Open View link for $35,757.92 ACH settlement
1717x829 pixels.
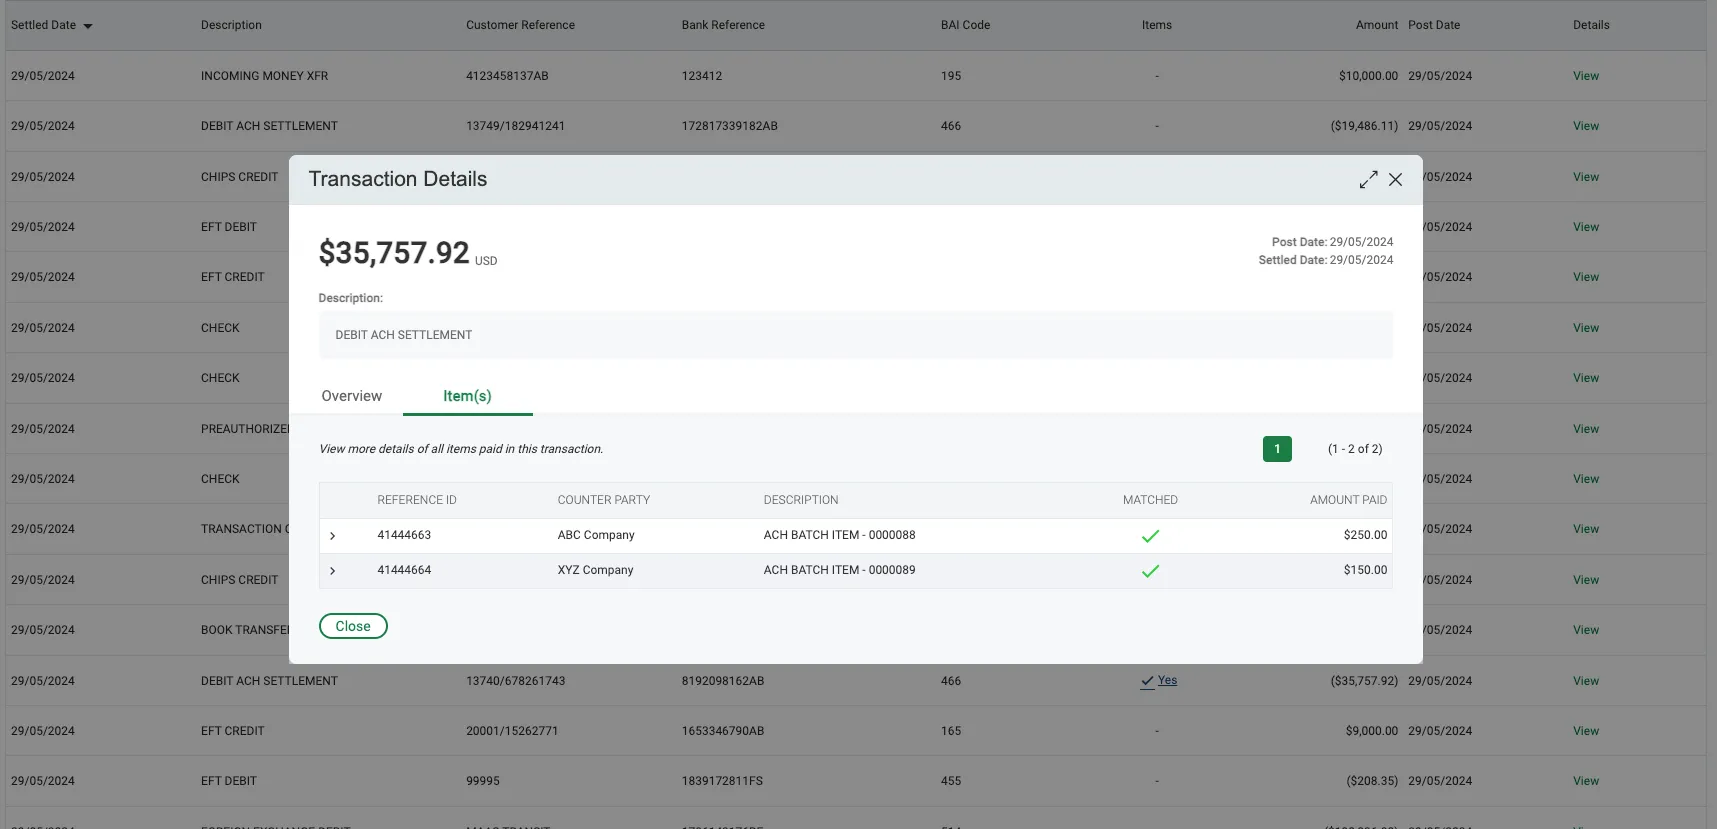coord(1586,681)
